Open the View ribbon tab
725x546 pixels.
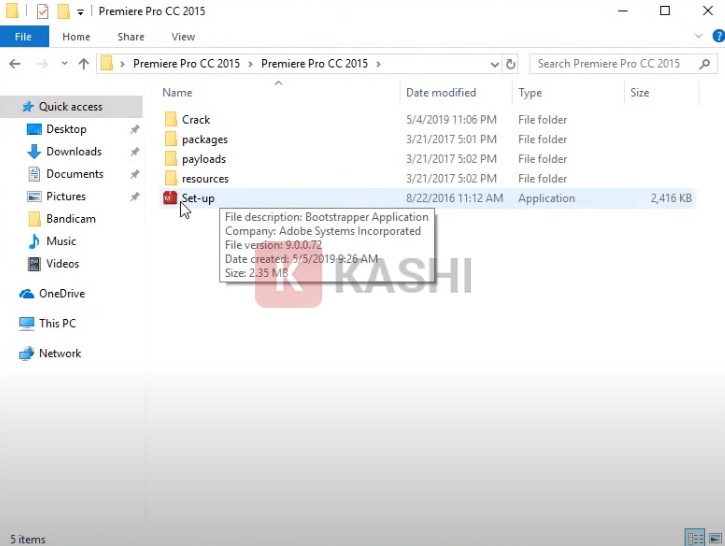(x=183, y=37)
